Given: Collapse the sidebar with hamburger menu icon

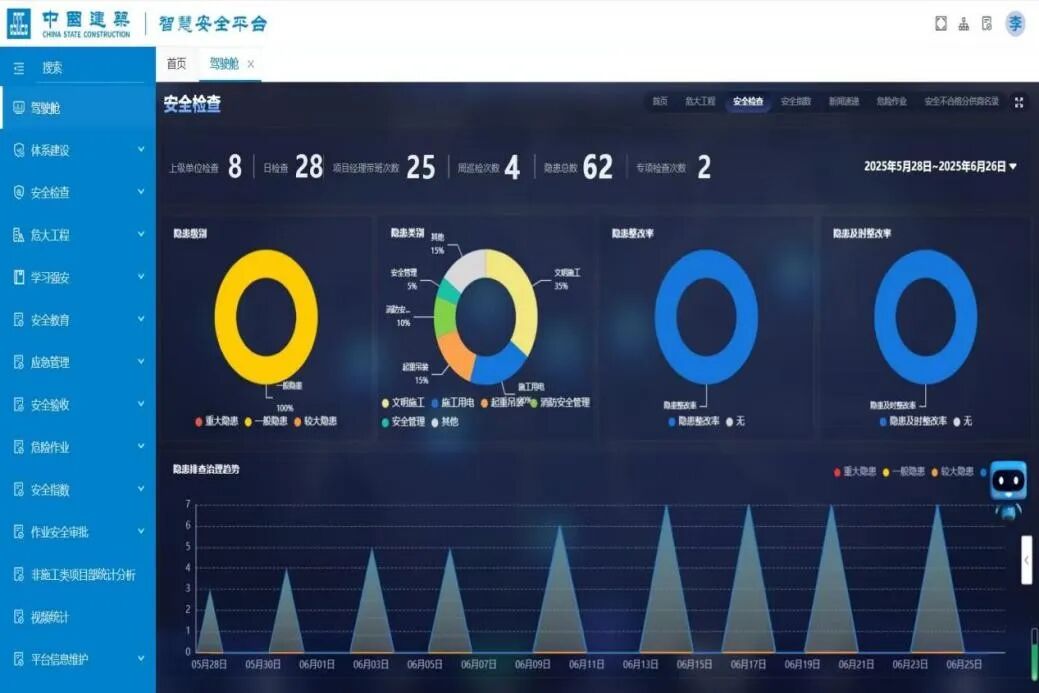Looking at the screenshot, I should (19, 68).
